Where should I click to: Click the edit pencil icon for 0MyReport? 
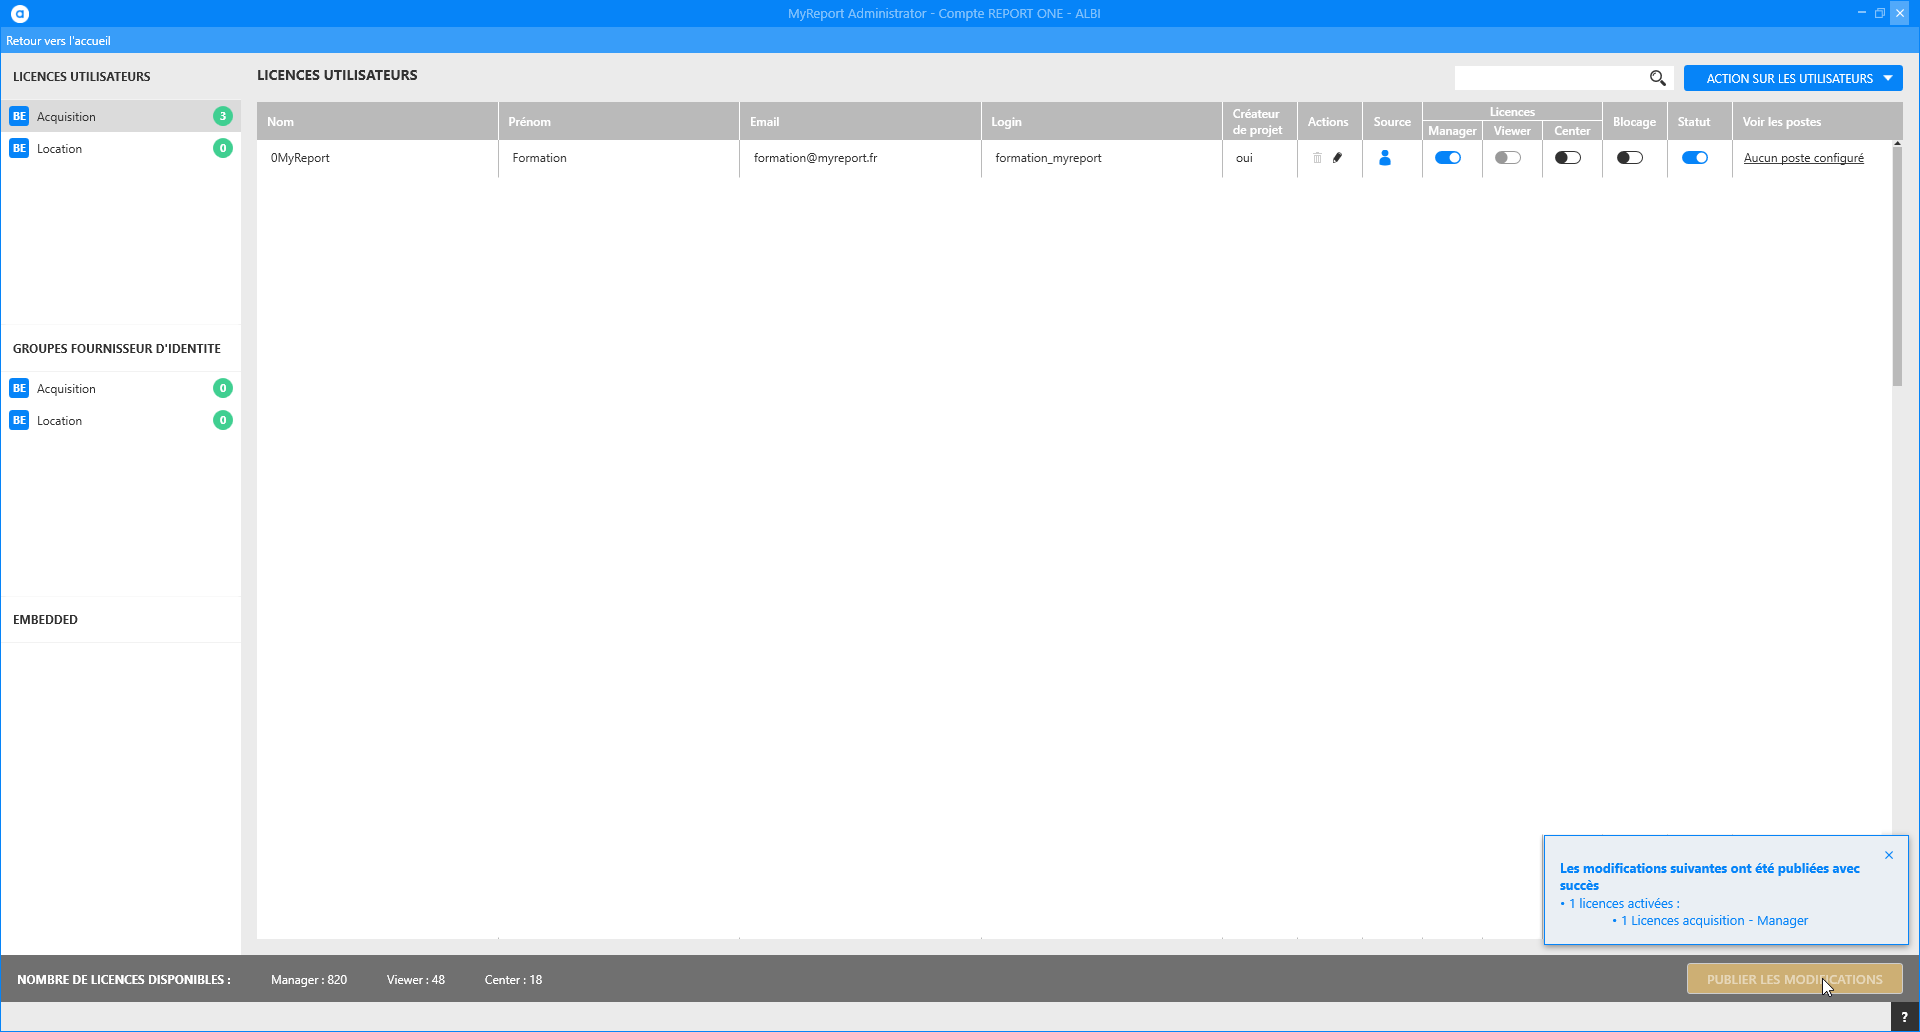pyautogui.click(x=1337, y=158)
